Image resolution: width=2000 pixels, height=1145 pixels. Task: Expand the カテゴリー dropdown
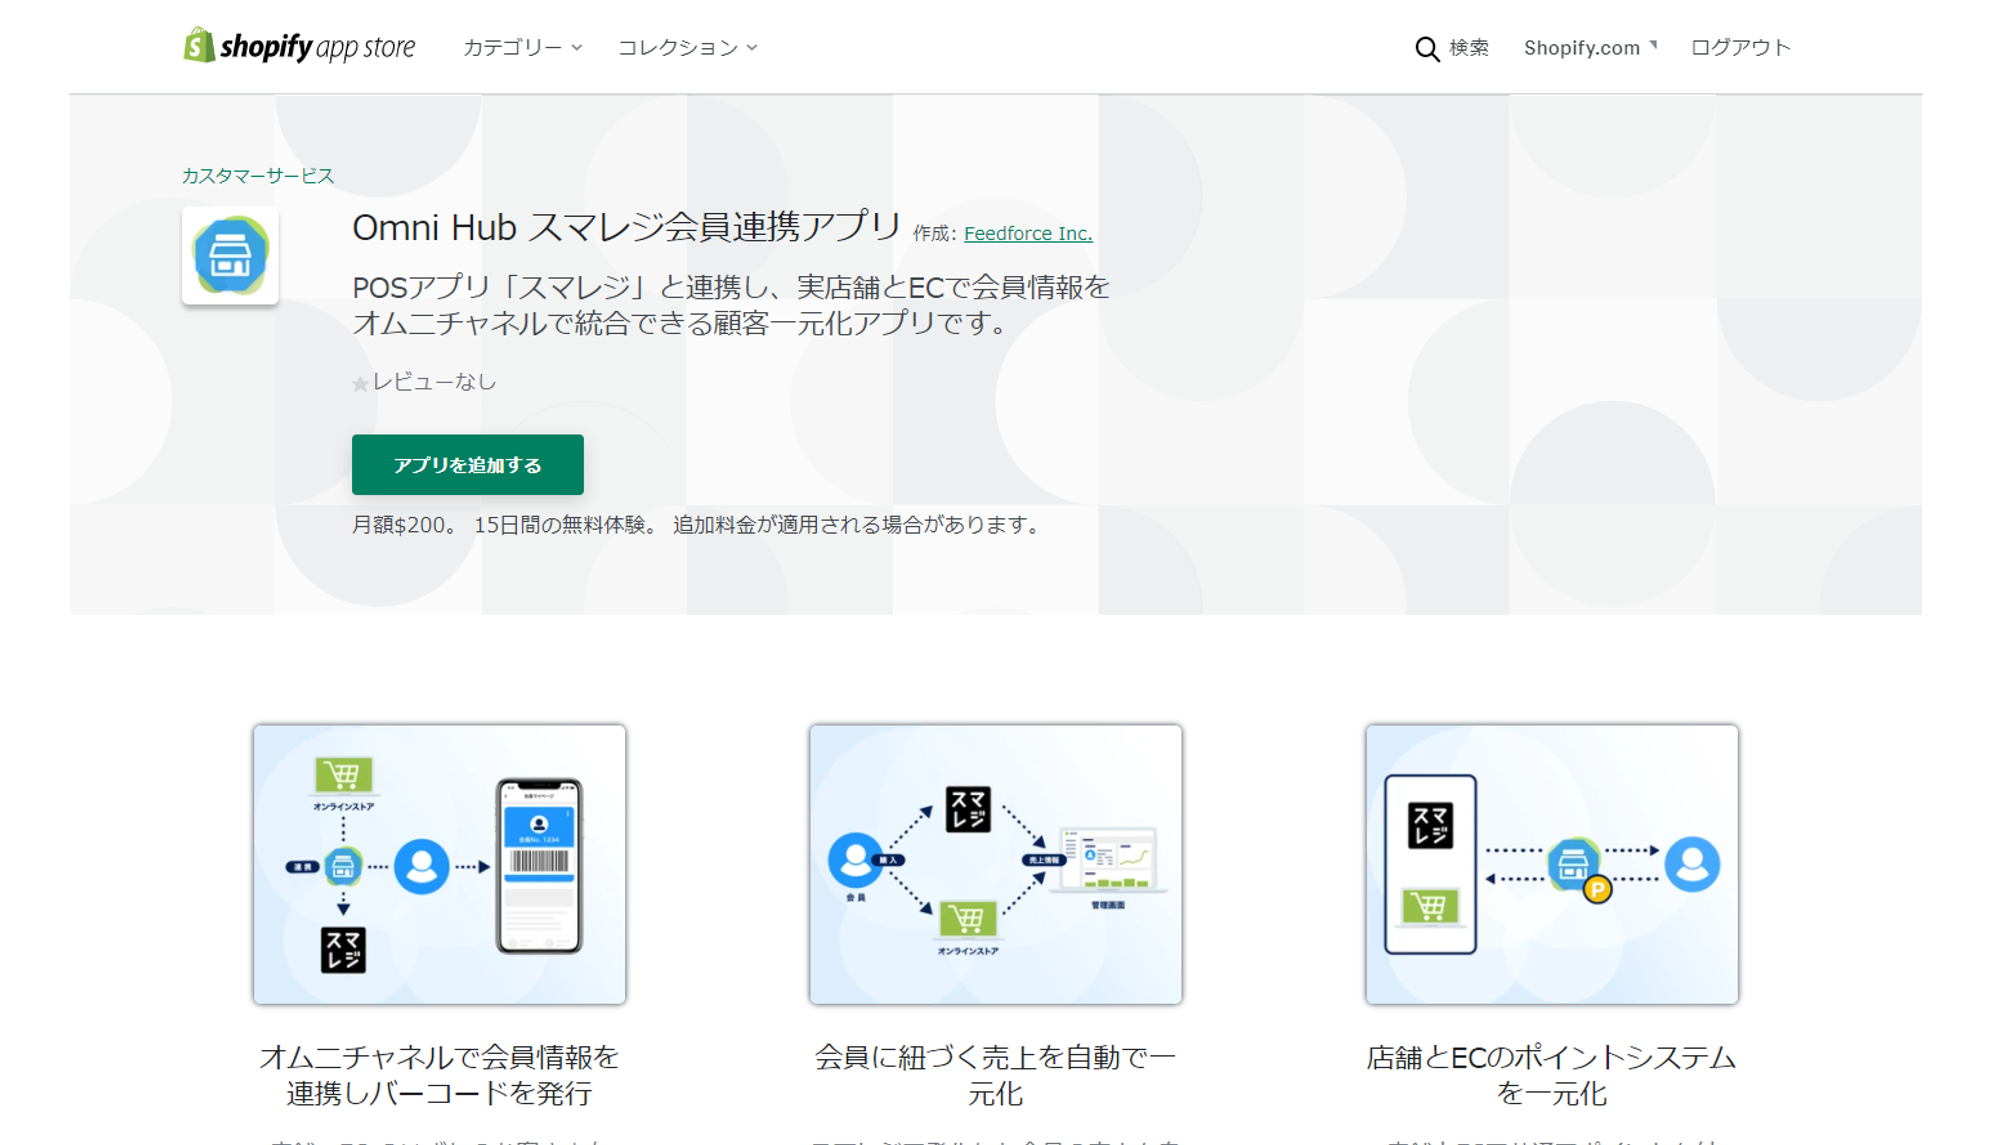[x=522, y=47]
